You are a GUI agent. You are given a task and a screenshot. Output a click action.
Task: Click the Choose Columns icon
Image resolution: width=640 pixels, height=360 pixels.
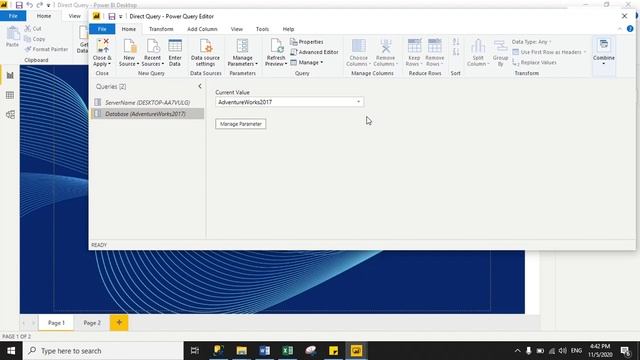coord(359,46)
